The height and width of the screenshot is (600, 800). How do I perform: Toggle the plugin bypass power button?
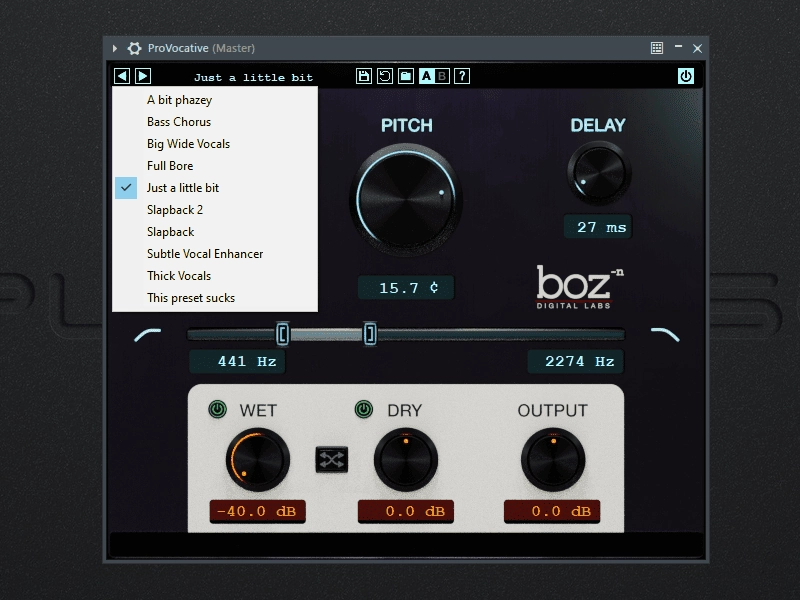(686, 76)
